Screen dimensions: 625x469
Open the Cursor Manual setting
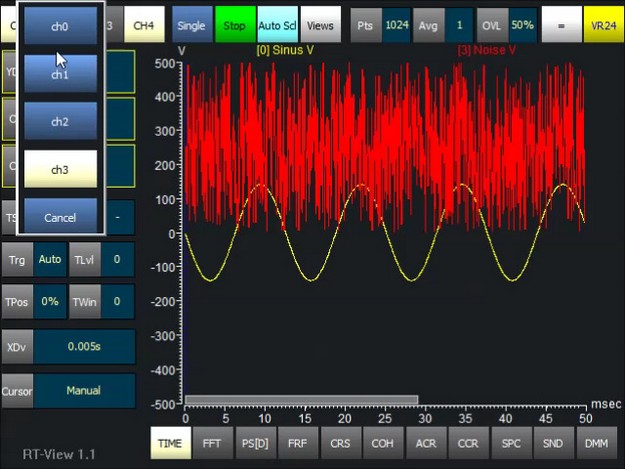click(x=84, y=391)
